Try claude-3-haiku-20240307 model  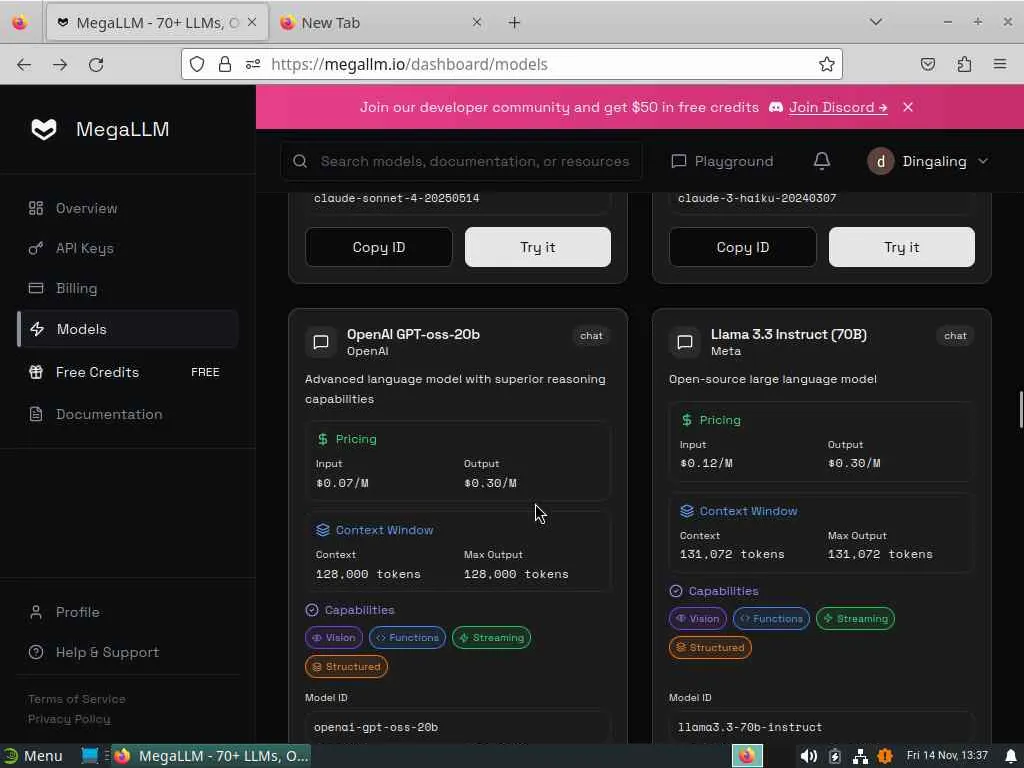[x=901, y=247]
